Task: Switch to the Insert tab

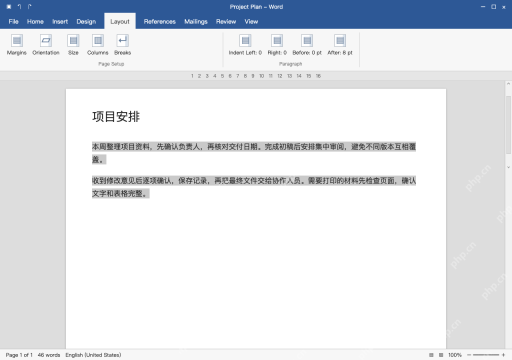Action: click(60, 22)
